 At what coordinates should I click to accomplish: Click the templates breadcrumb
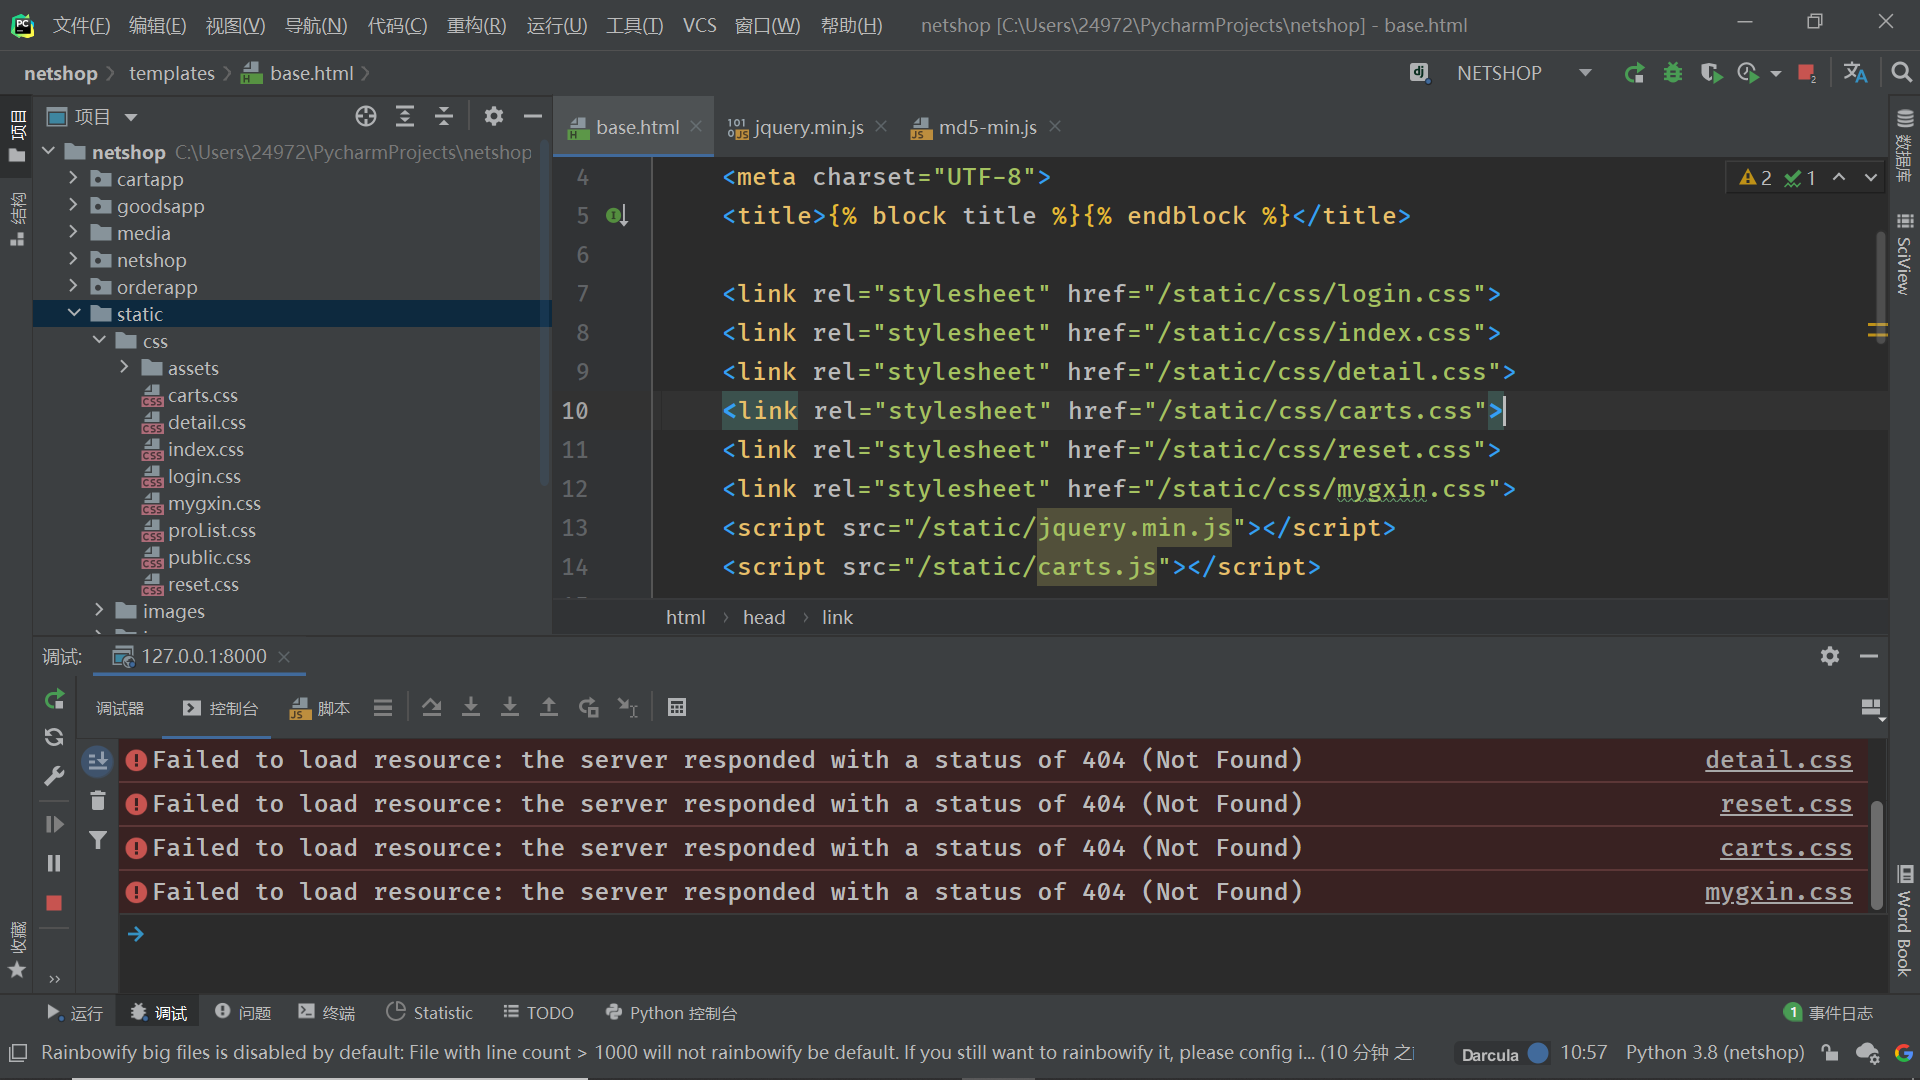point(172,73)
